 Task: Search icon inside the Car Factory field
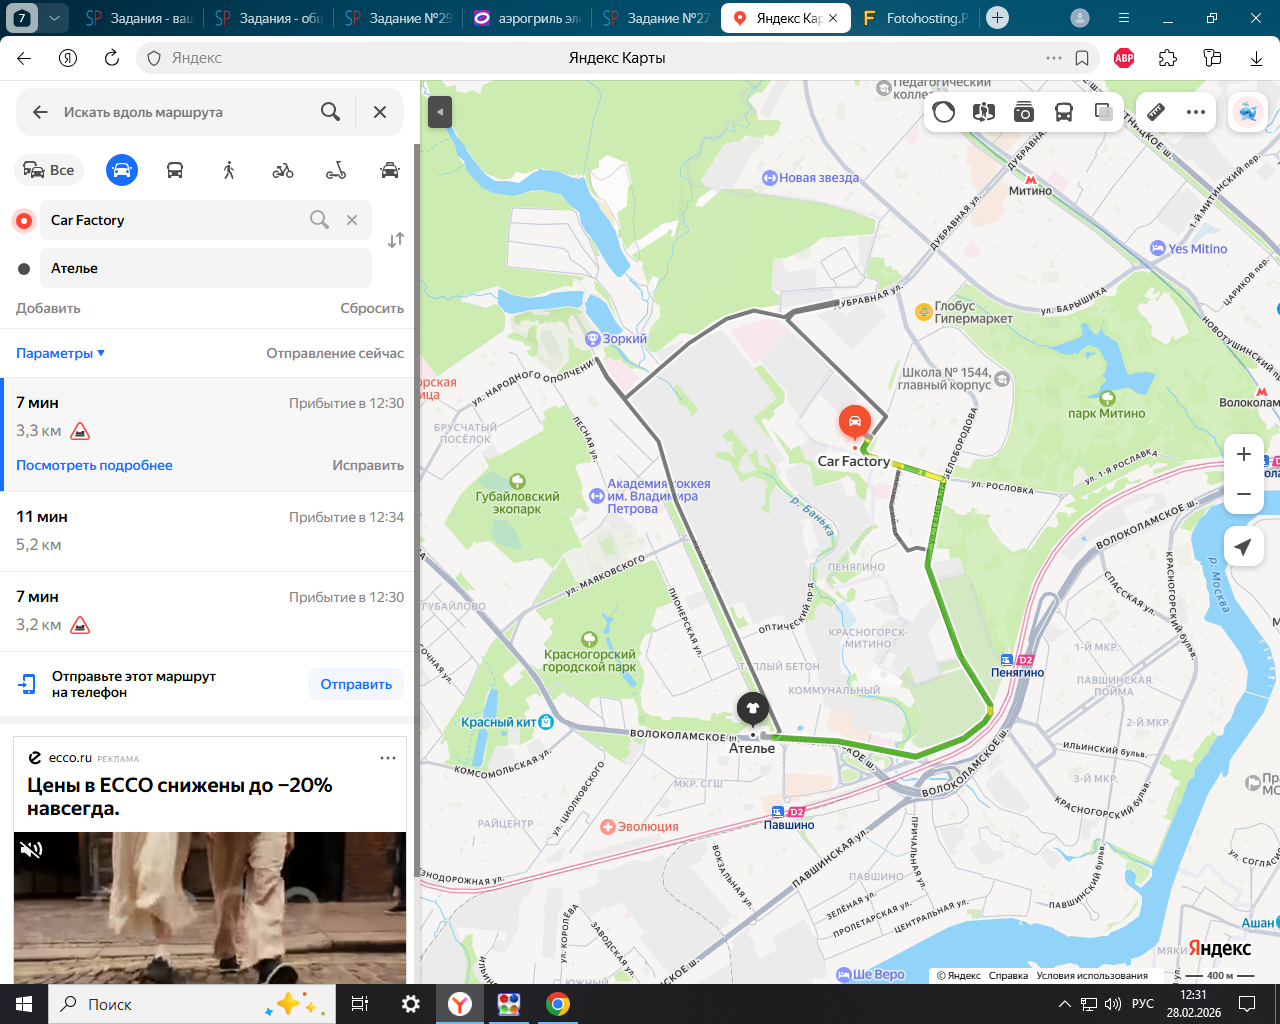pyautogui.click(x=319, y=220)
